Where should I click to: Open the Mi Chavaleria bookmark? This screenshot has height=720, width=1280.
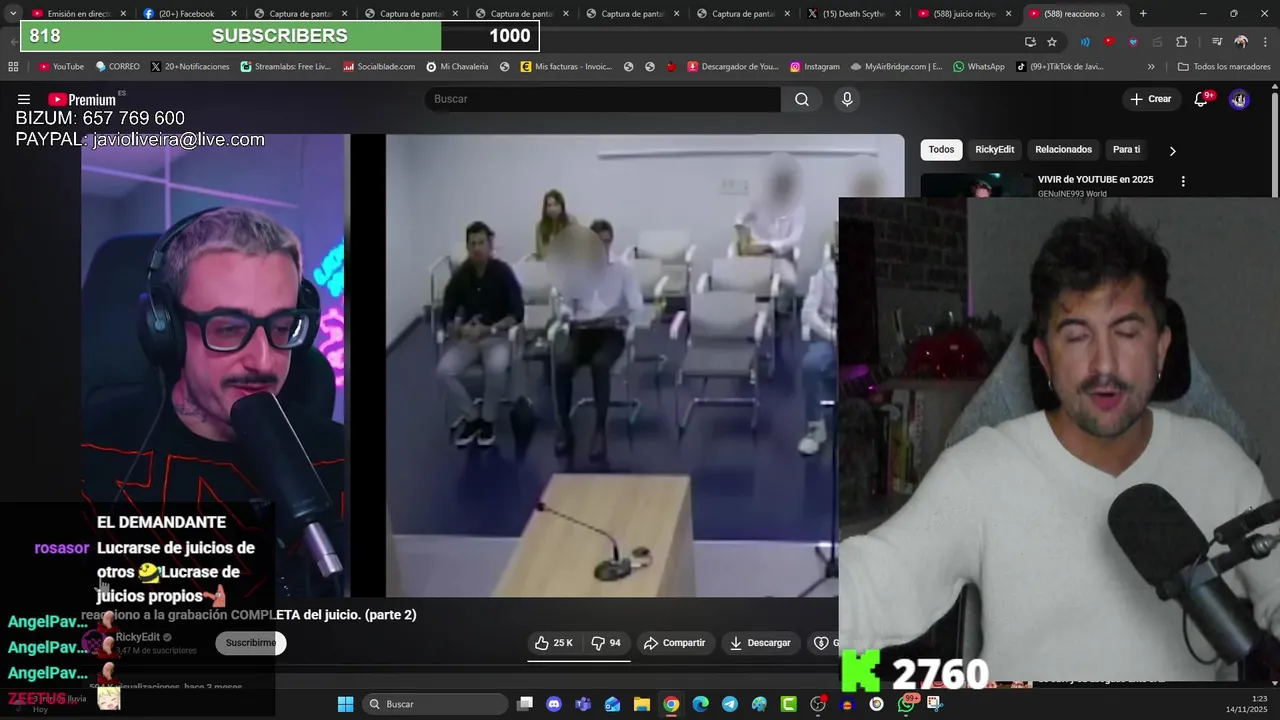pos(457,67)
